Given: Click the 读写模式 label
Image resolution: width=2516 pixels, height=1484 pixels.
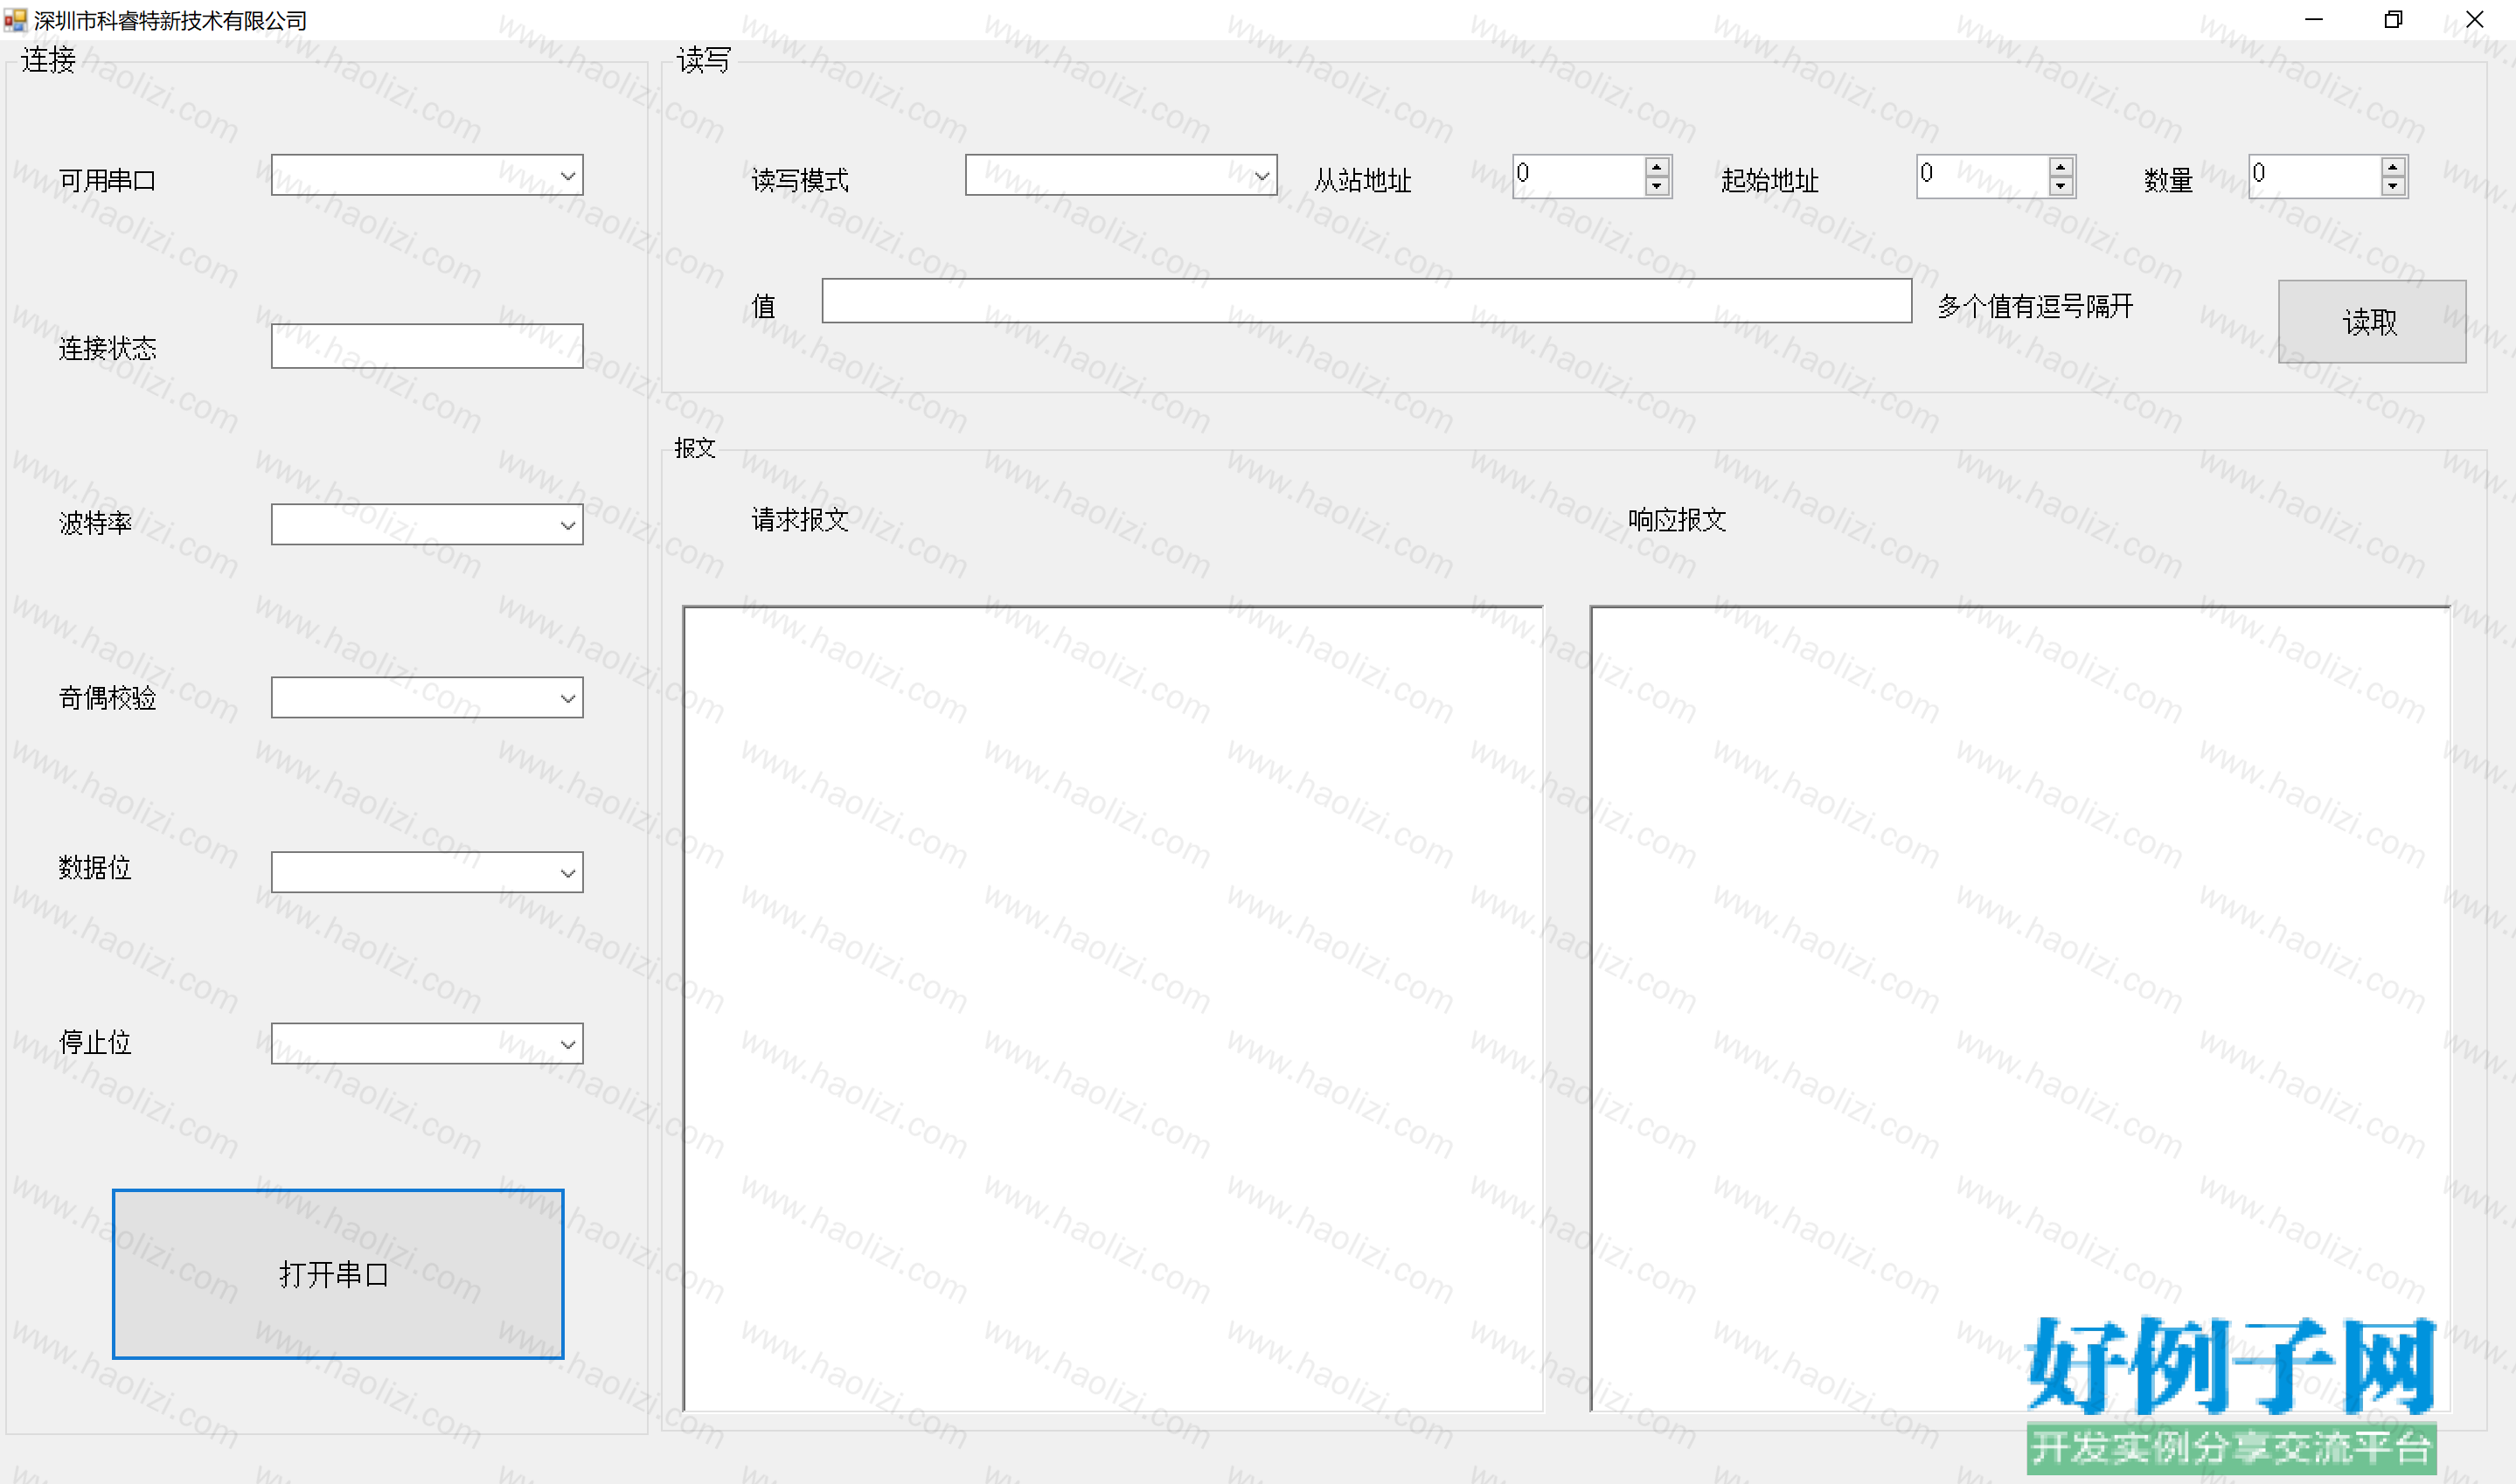Looking at the screenshot, I should (x=800, y=181).
